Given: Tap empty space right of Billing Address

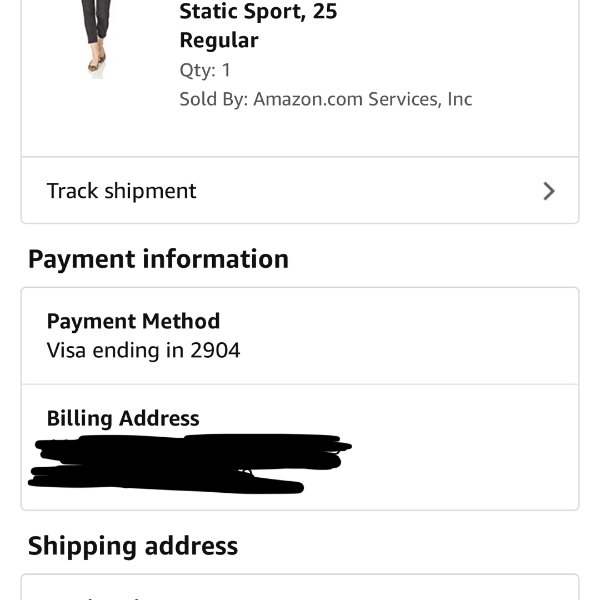Looking at the screenshot, I should pyautogui.click(x=386, y=418).
